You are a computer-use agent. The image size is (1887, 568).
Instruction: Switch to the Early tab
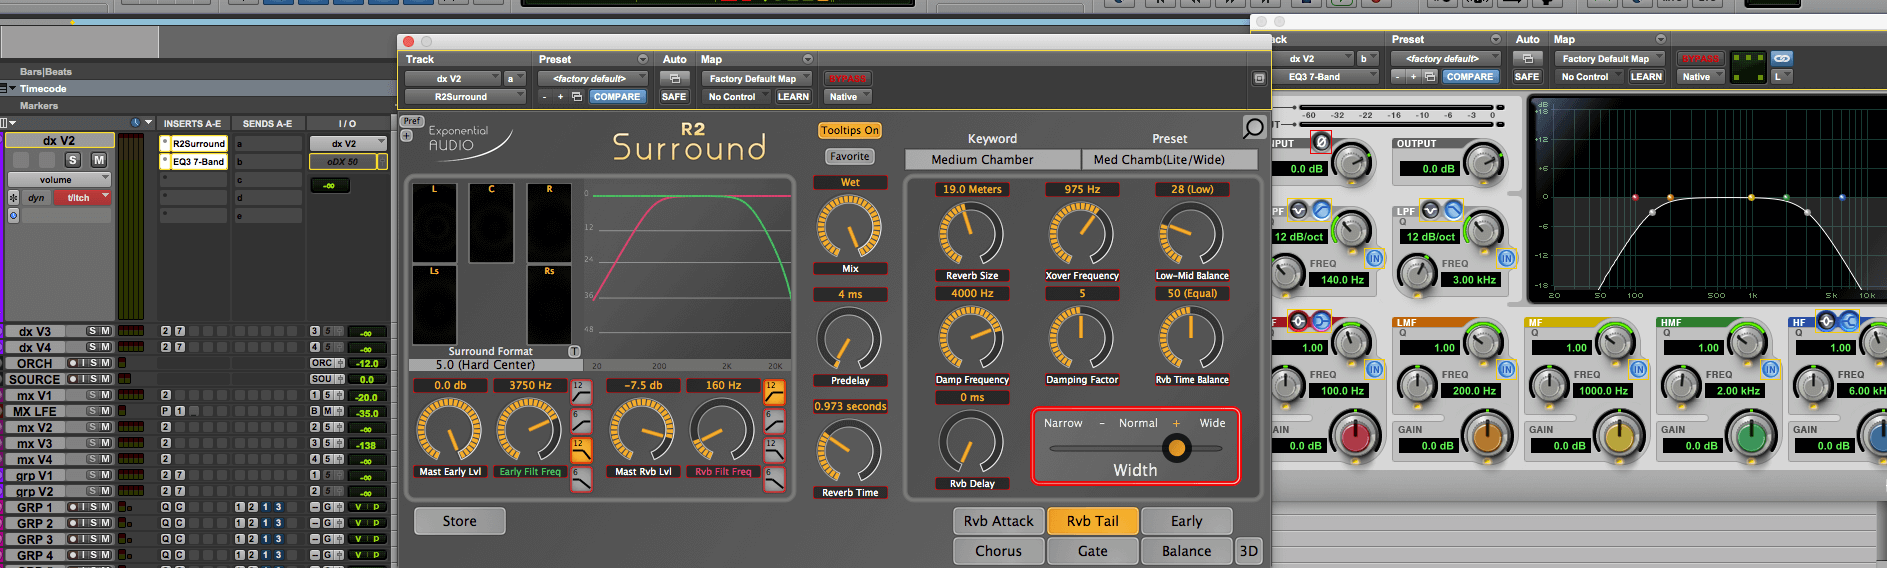coord(1187,521)
